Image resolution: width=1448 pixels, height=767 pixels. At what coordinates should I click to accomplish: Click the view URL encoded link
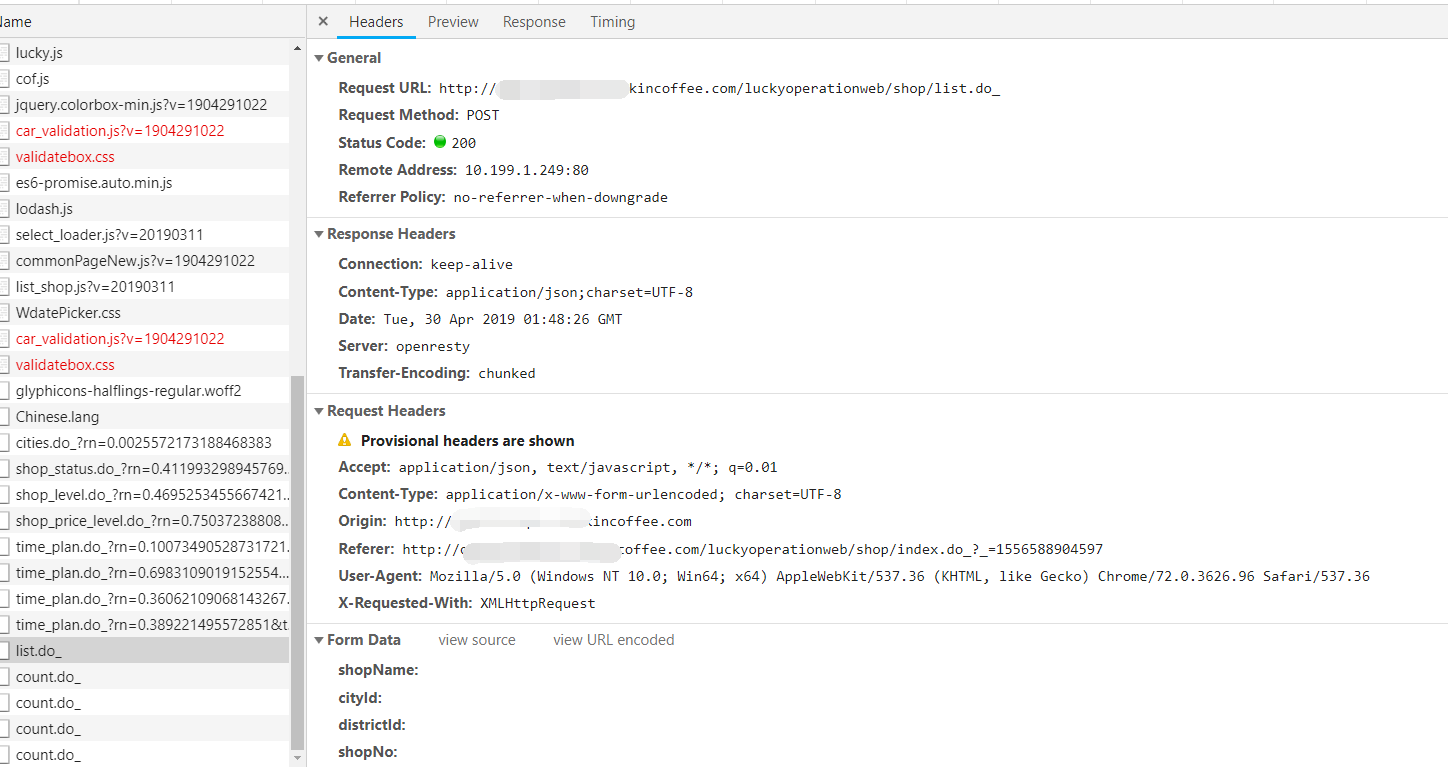click(x=614, y=640)
